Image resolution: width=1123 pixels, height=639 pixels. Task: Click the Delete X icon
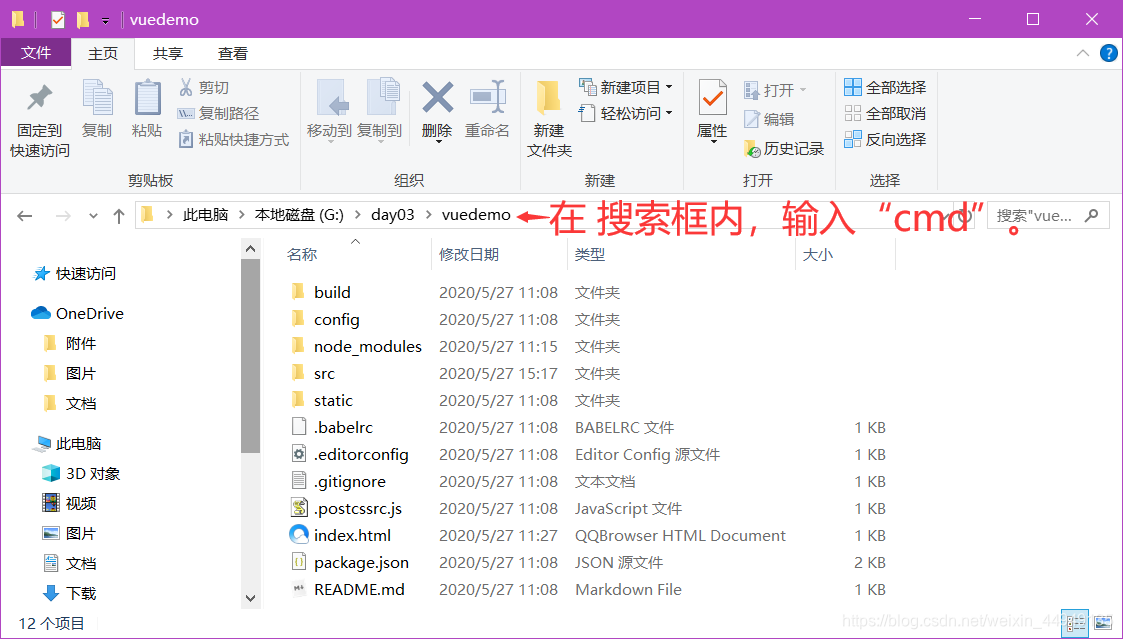(x=438, y=97)
